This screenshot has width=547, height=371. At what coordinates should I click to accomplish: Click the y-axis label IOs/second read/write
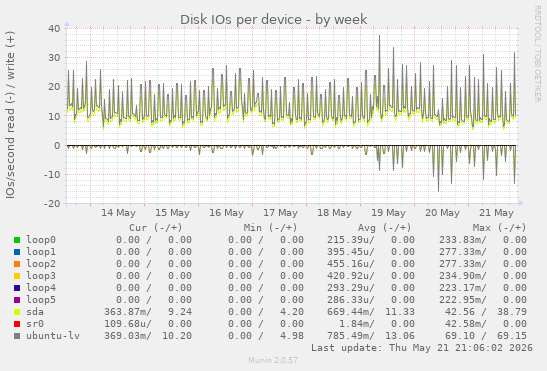coord(10,115)
